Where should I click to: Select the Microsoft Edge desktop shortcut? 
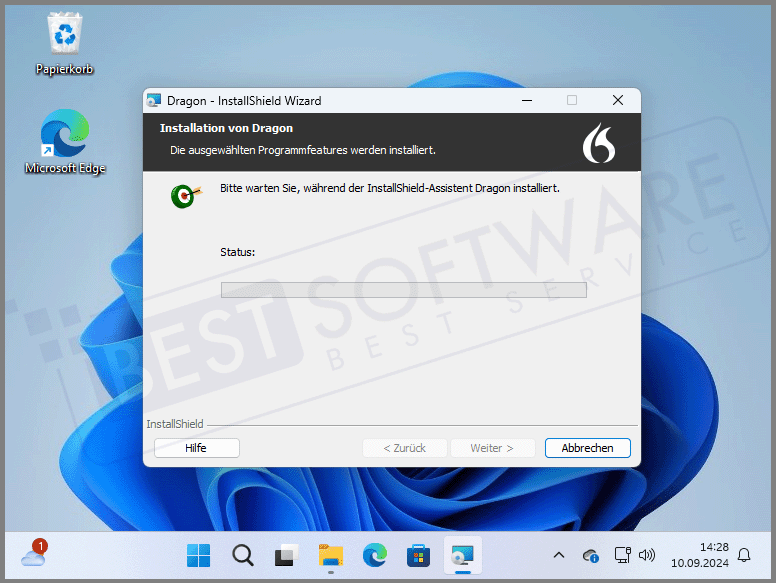(64, 135)
